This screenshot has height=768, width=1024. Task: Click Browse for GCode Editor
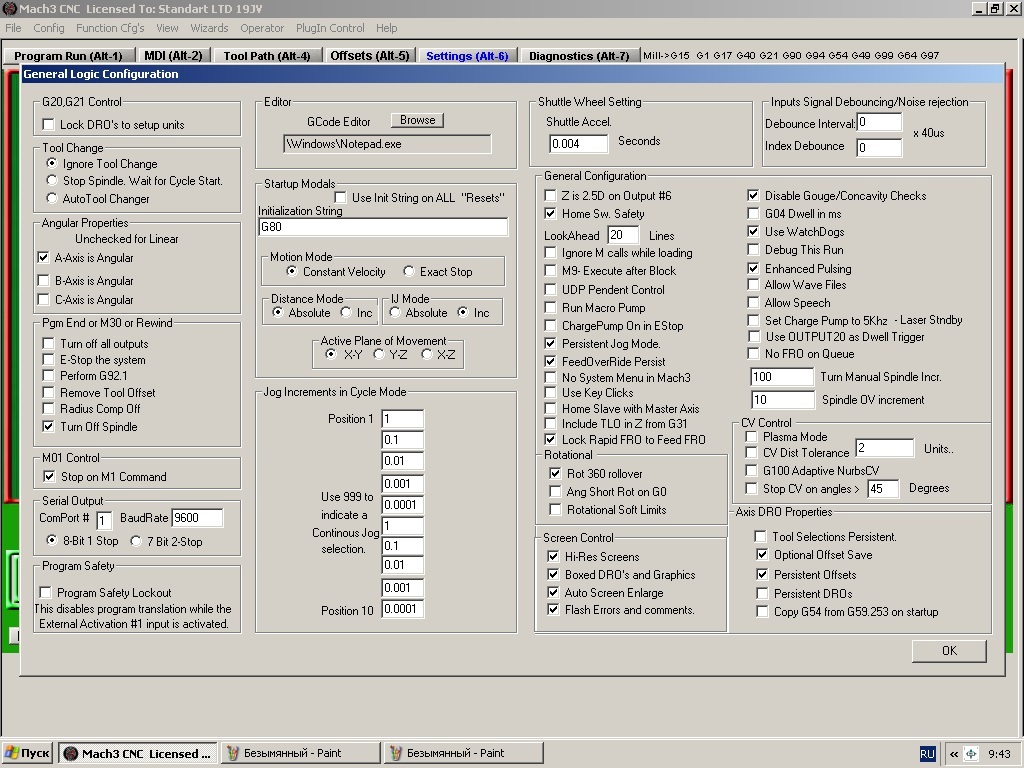[x=417, y=120]
